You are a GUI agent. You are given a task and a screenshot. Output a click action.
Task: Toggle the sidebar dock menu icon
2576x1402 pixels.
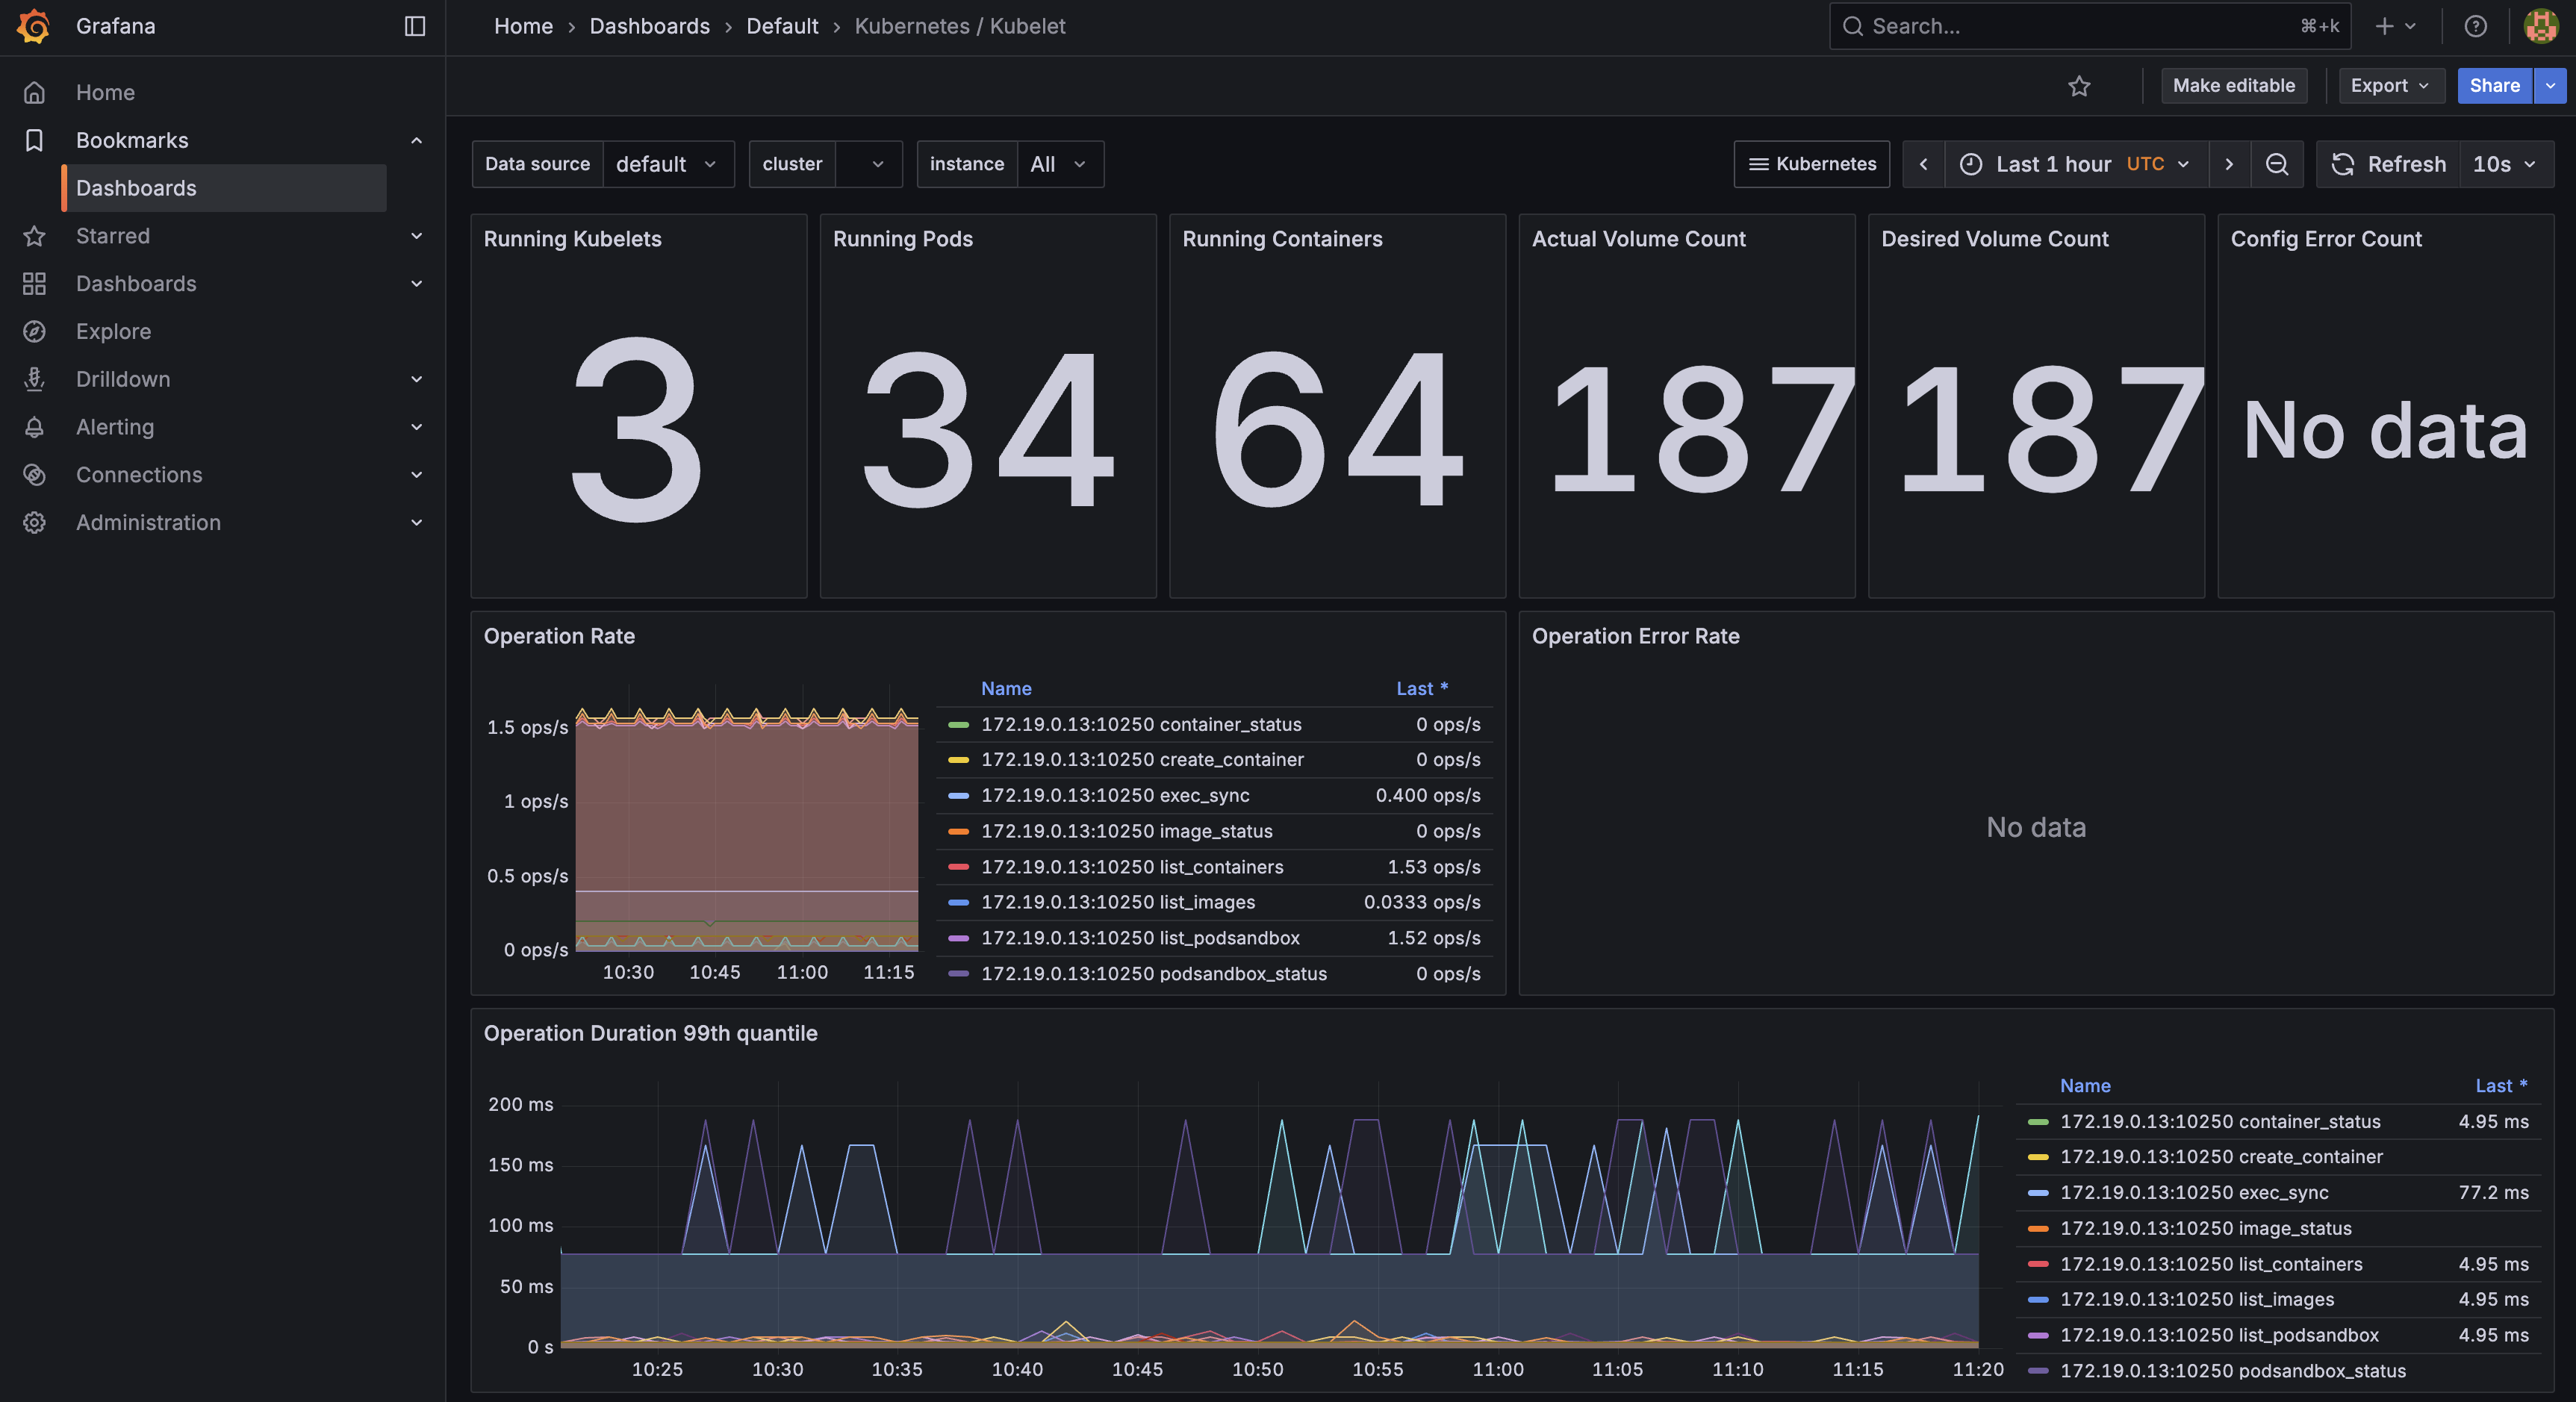click(415, 26)
